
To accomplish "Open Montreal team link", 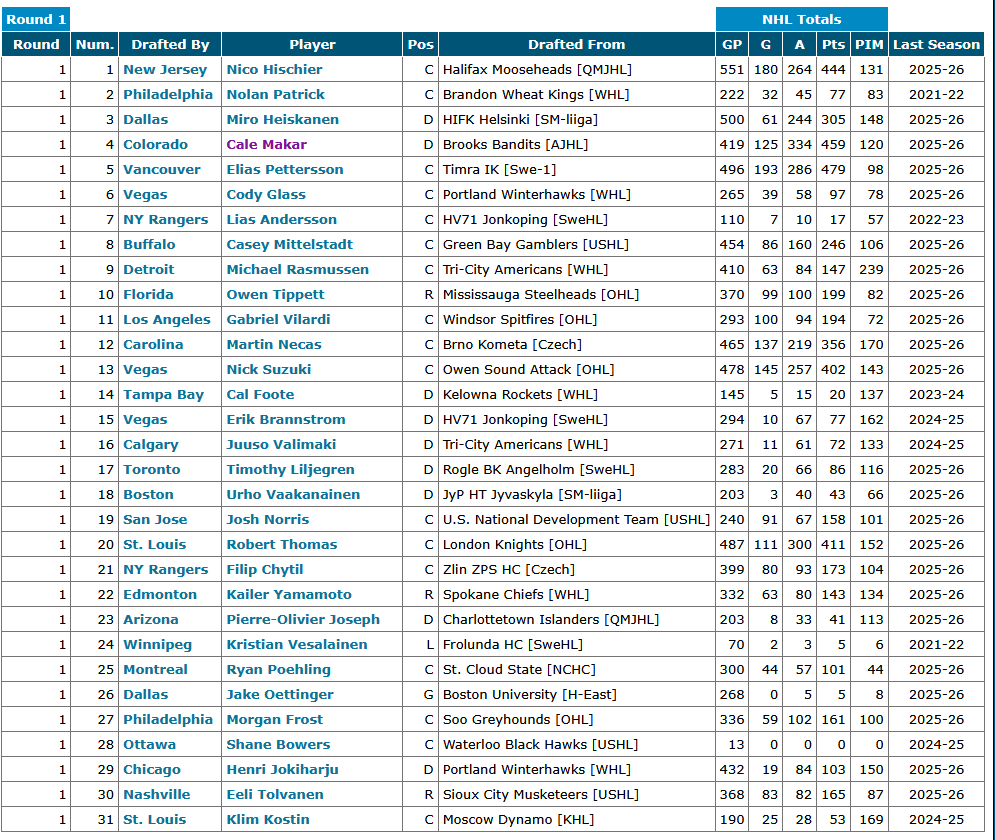I will click(x=155, y=669).
